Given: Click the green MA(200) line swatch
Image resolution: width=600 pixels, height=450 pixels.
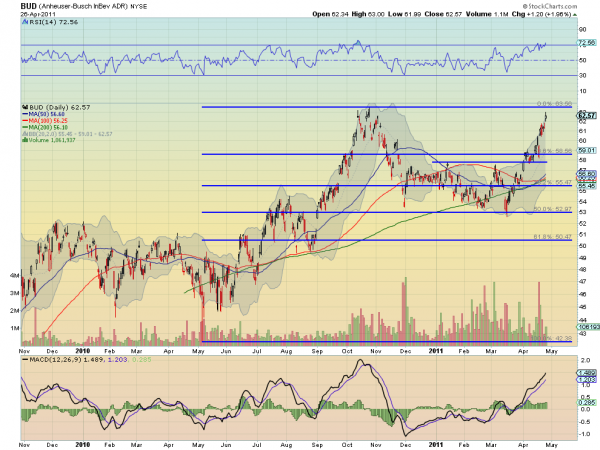Looking at the screenshot, I should (25, 127).
